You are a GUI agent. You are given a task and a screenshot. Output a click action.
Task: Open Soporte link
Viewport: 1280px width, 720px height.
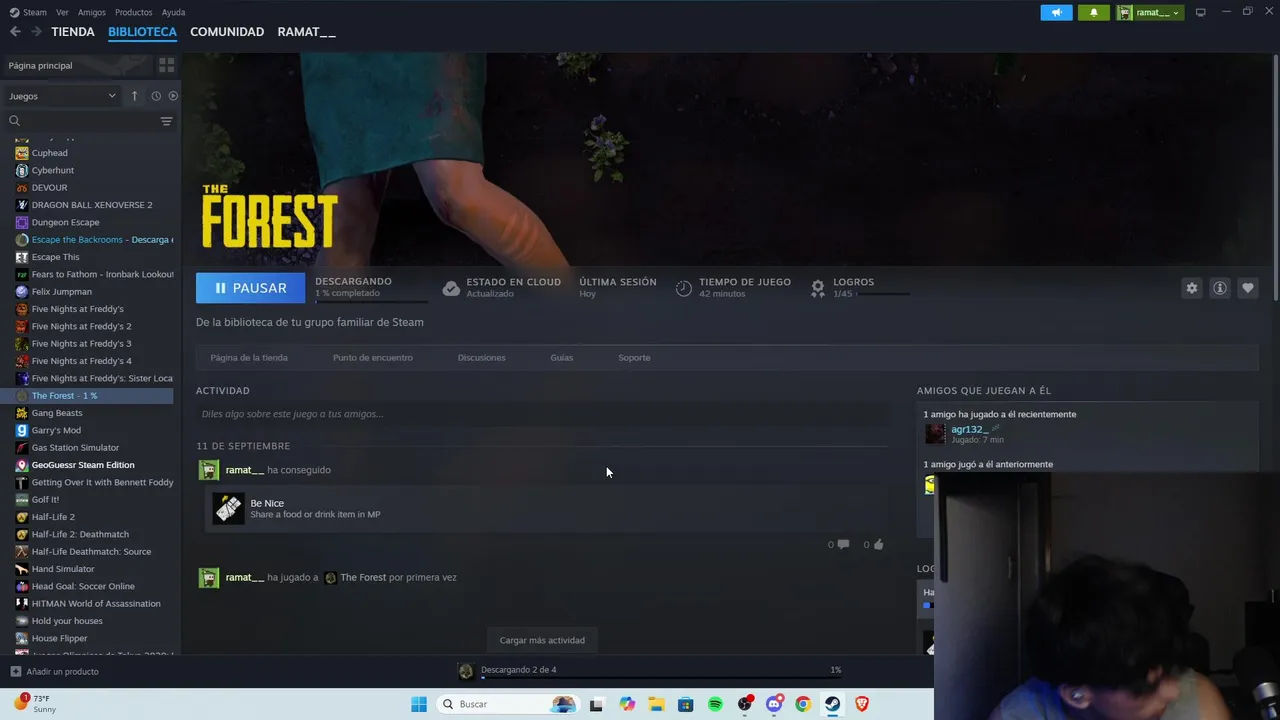[x=634, y=357]
